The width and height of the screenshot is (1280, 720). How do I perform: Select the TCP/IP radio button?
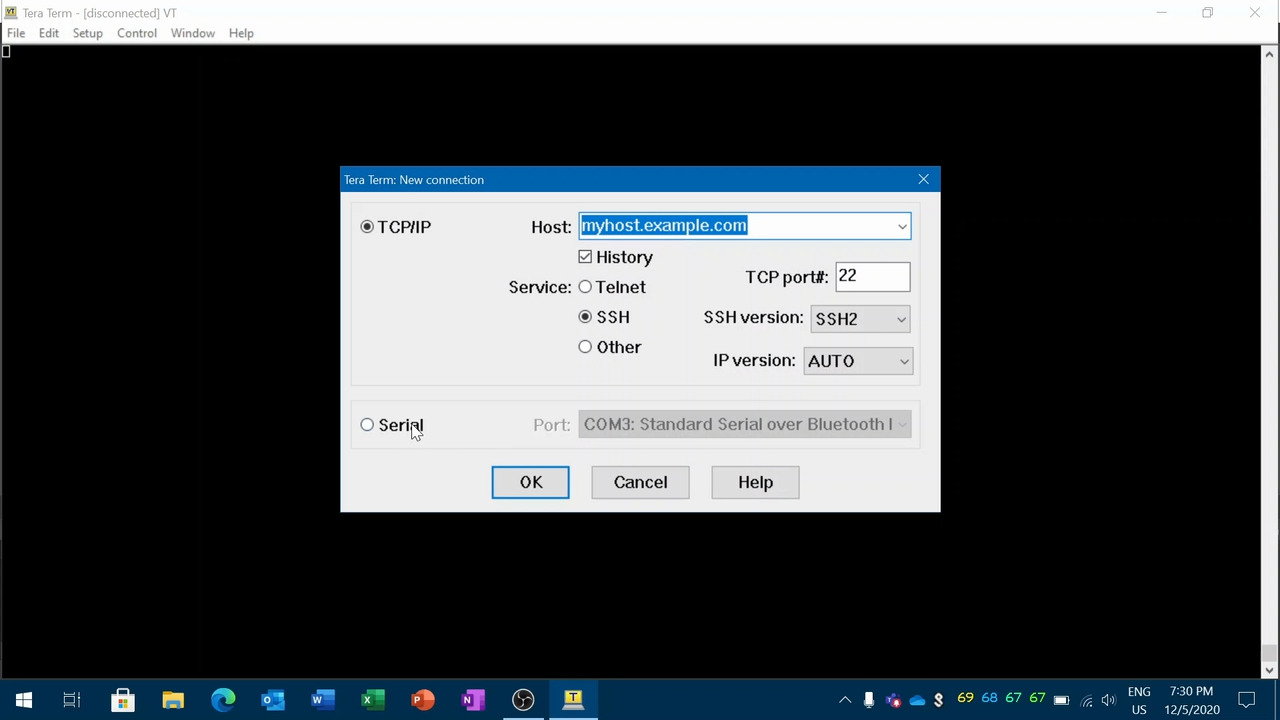pos(367,227)
